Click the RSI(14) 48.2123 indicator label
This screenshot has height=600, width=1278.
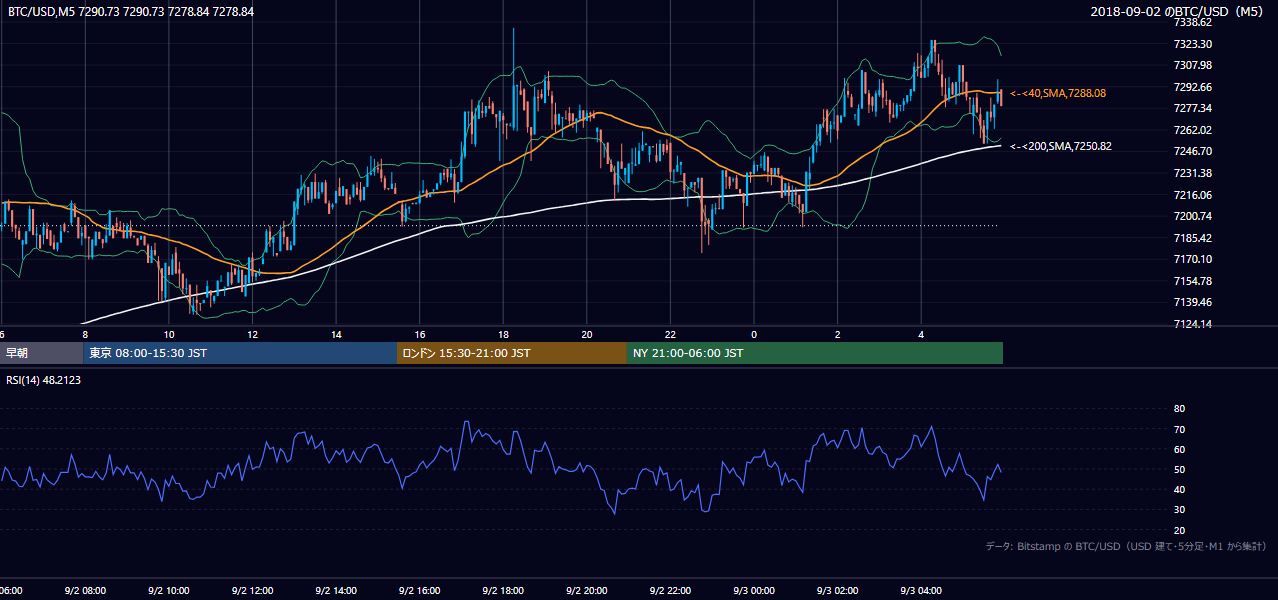[44, 380]
